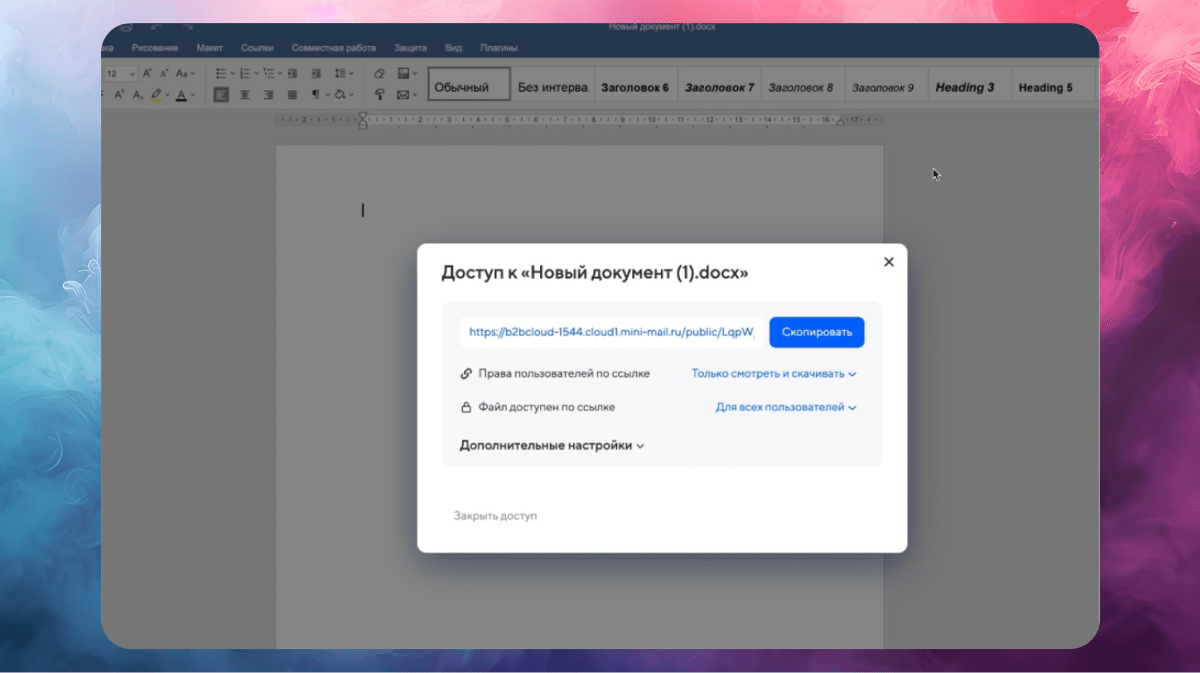Screen dimensions: 1200x673
Task: Click the Закрыть доступ link
Action: coord(495,516)
